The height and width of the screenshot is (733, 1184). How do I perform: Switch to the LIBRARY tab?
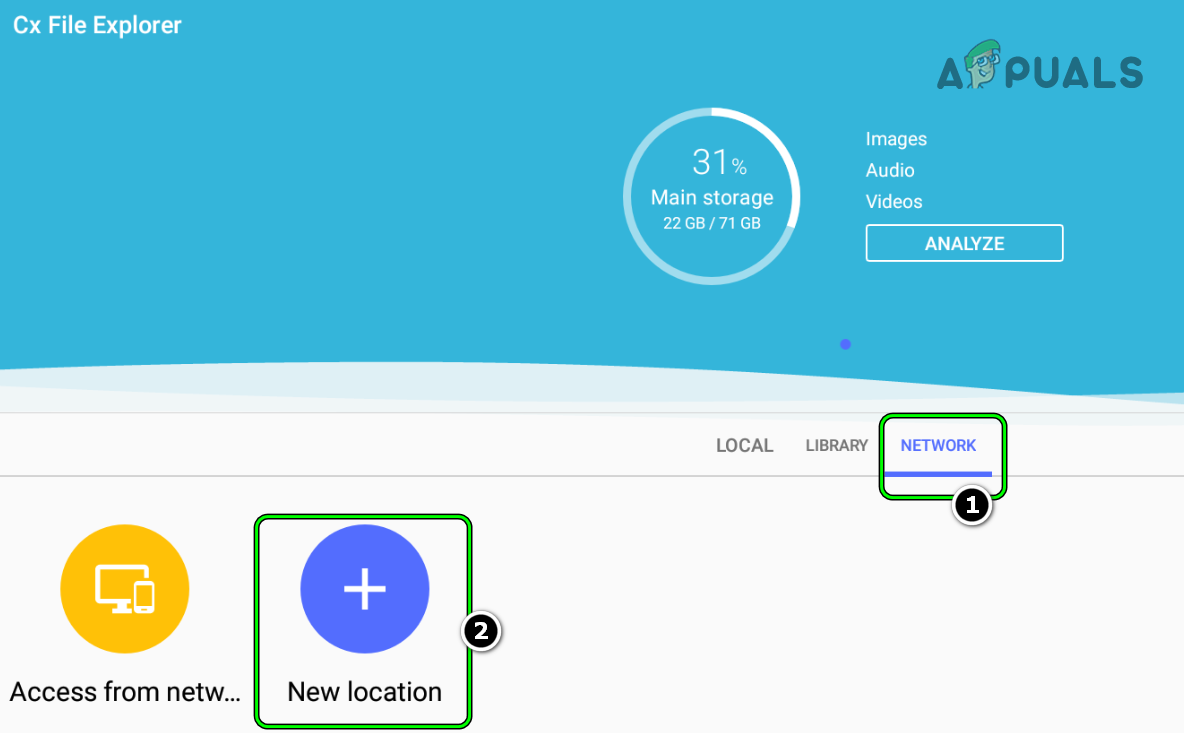tap(837, 445)
